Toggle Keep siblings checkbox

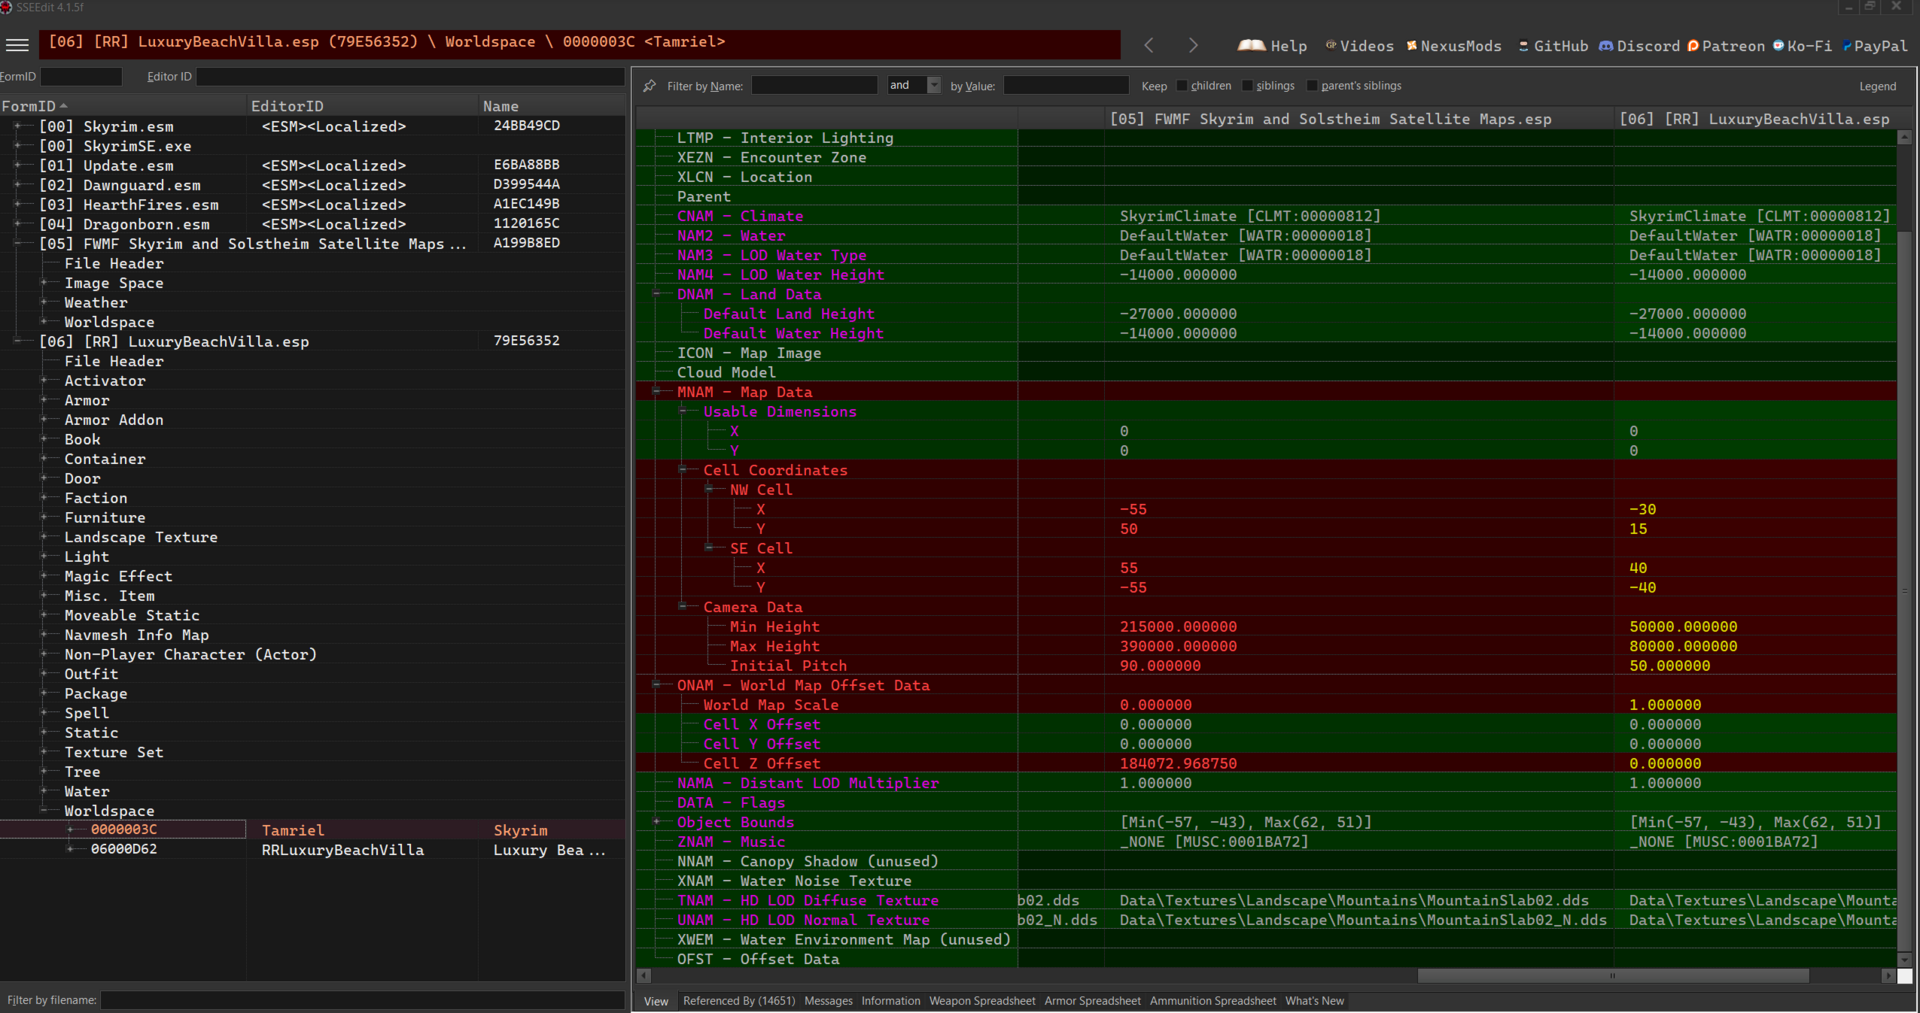pos(1247,86)
